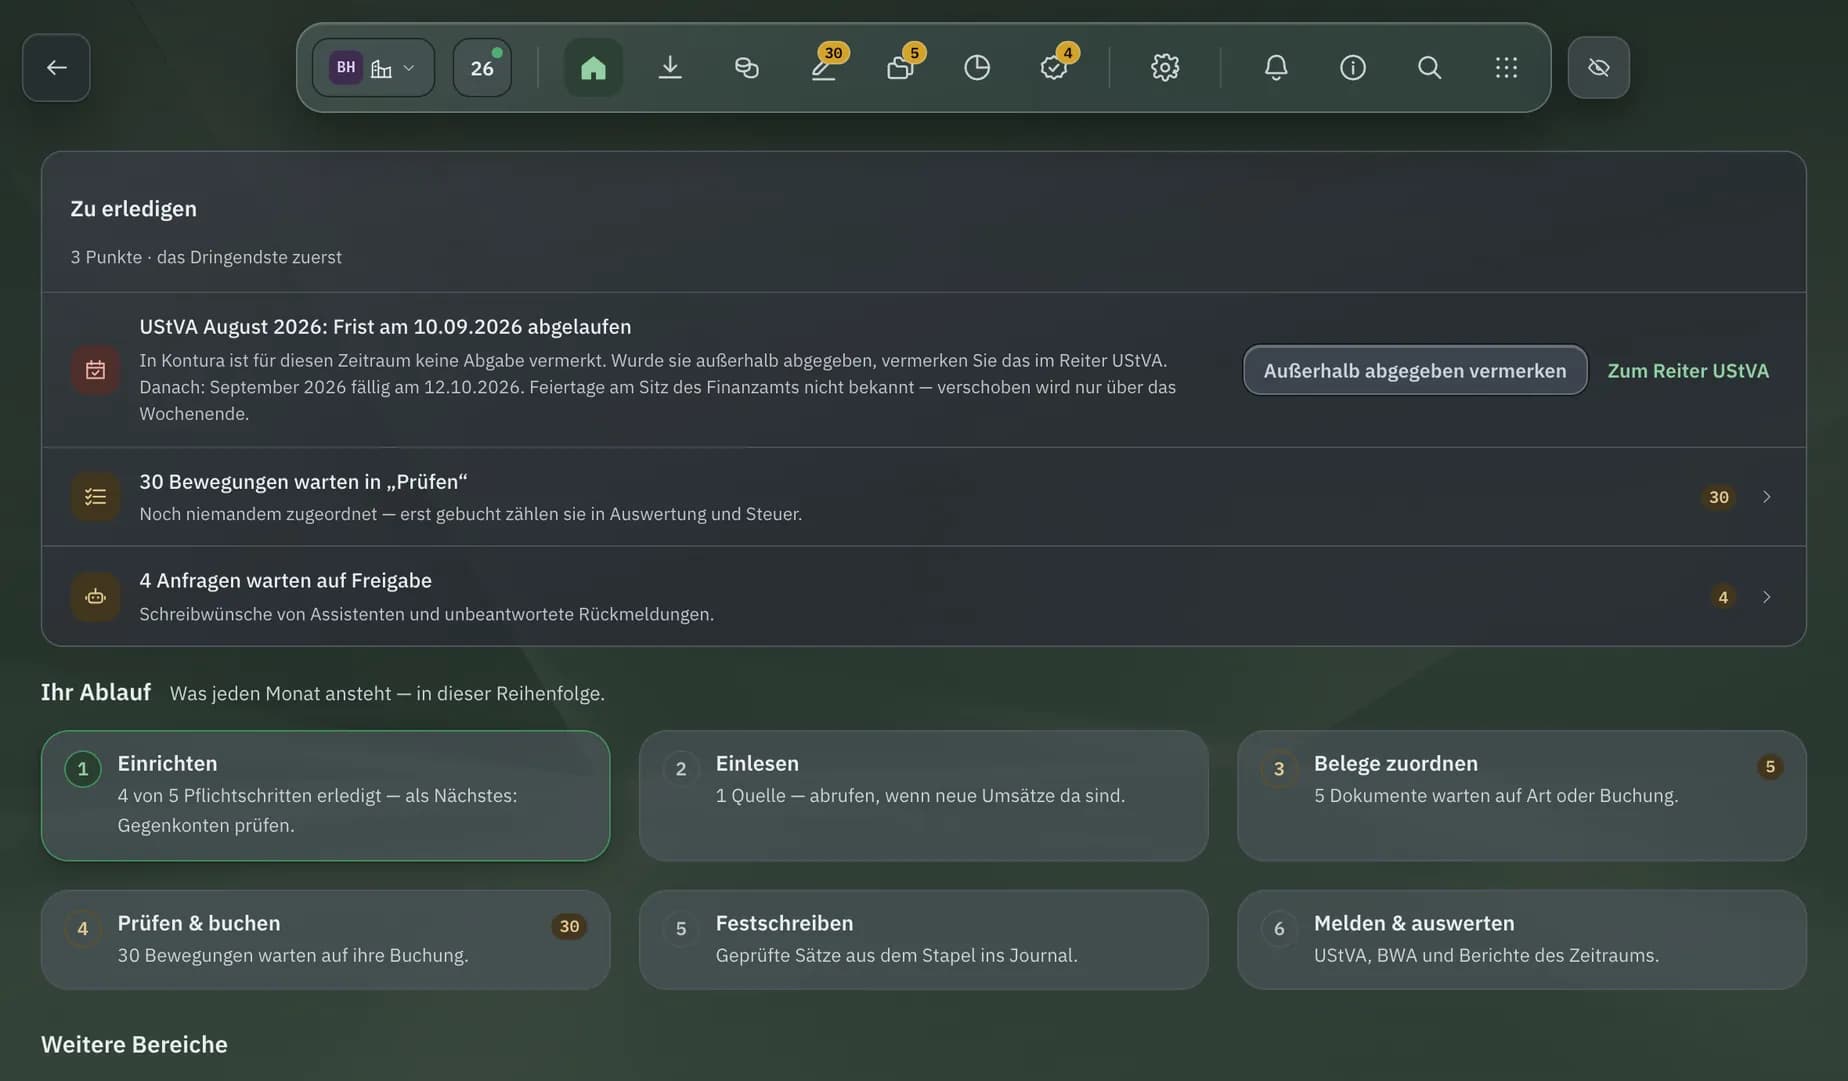The width and height of the screenshot is (1848, 1081).
Task: Expand the 4 Anfragen warten row chevron
Action: [1767, 597]
